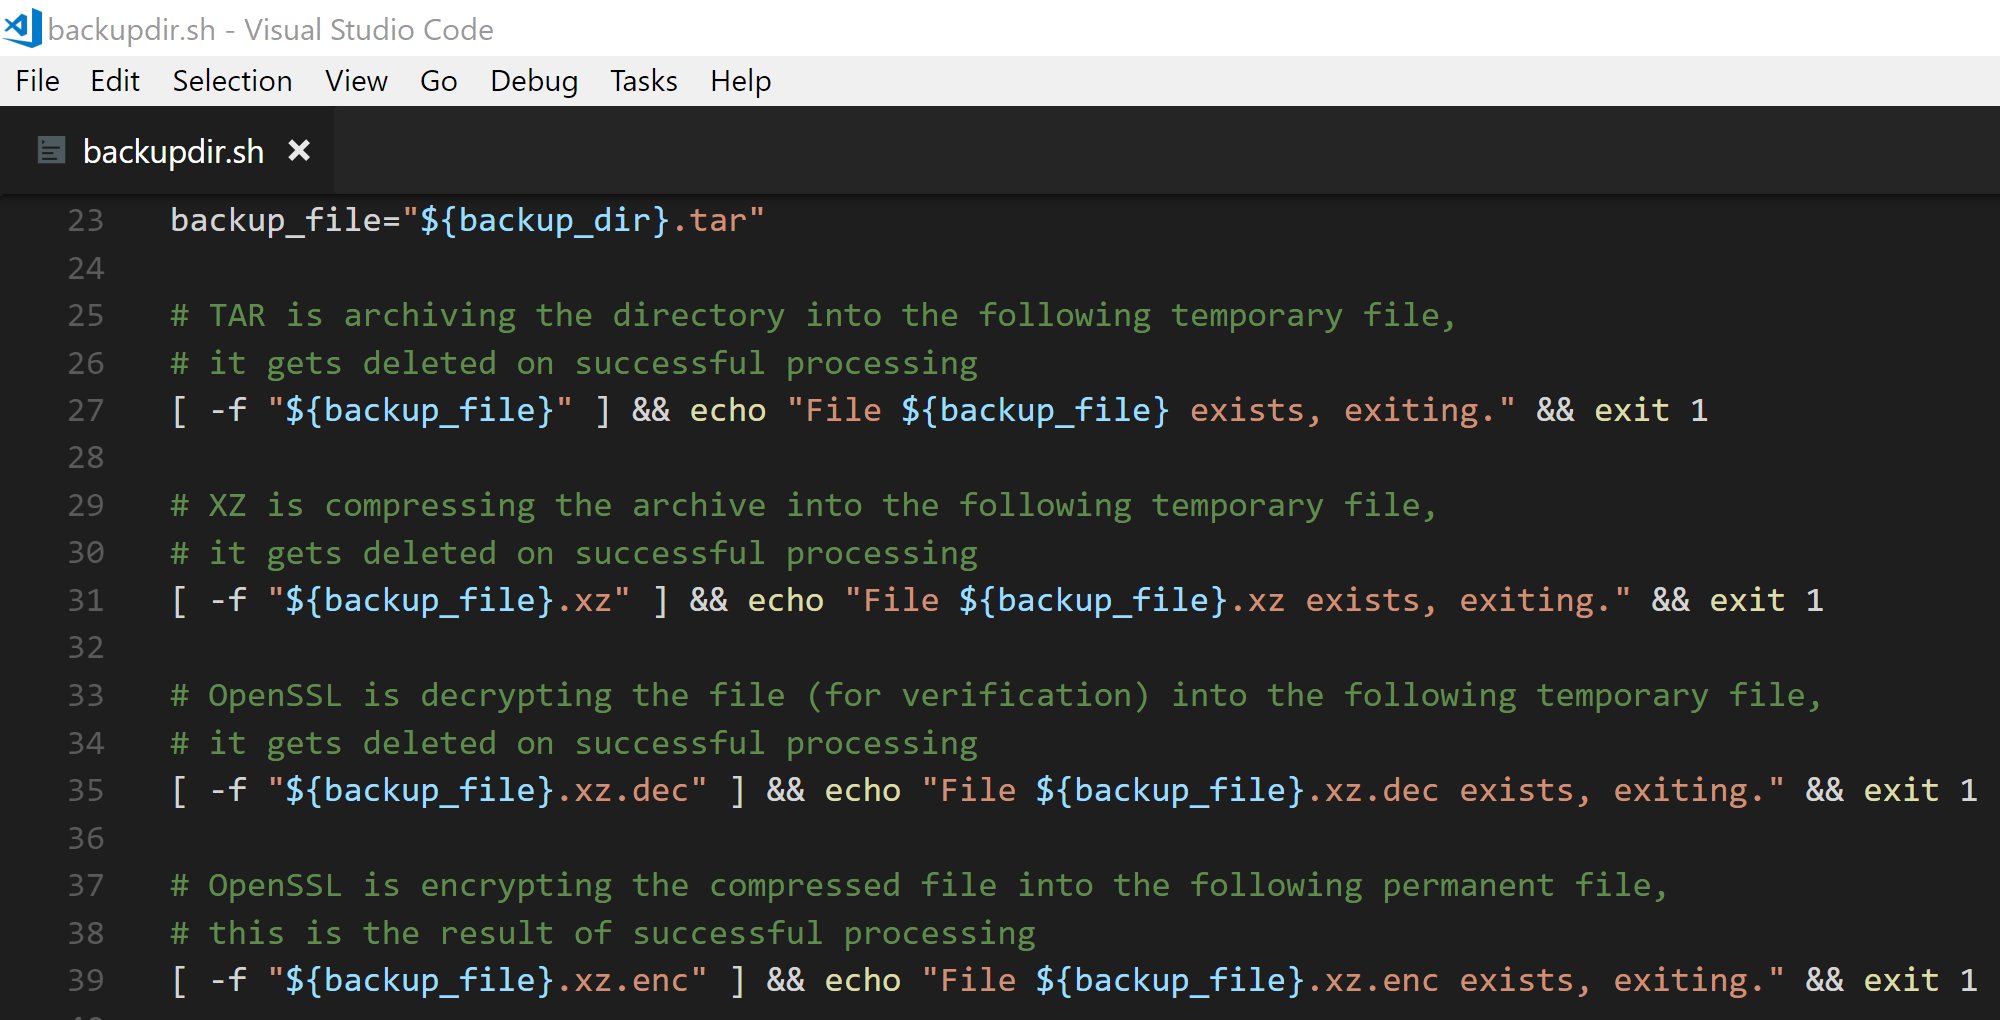Click comment starting '# TAR is archiving'
Image resolution: width=2000 pixels, height=1020 pixels.
pyautogui.click(x=813, y=315)
